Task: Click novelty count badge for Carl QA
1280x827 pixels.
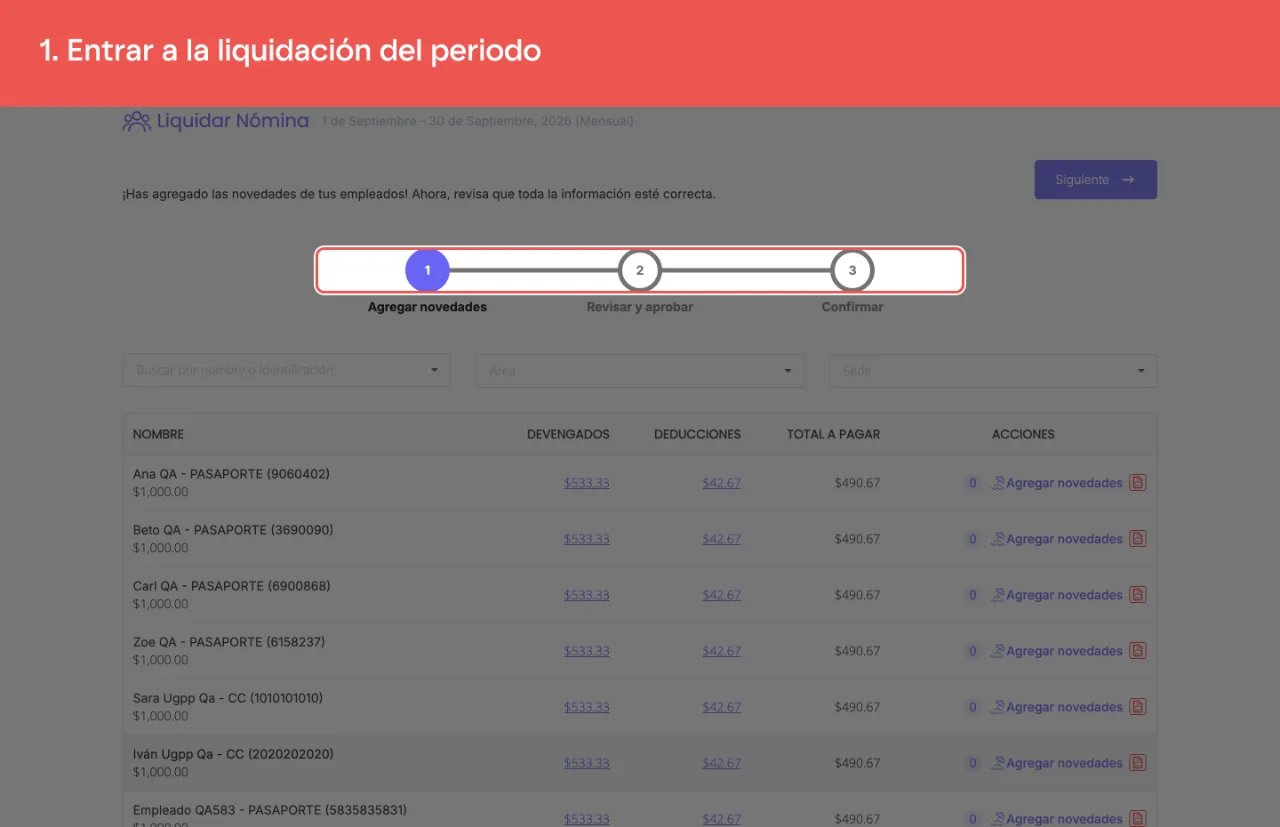Action: [972, 595]
